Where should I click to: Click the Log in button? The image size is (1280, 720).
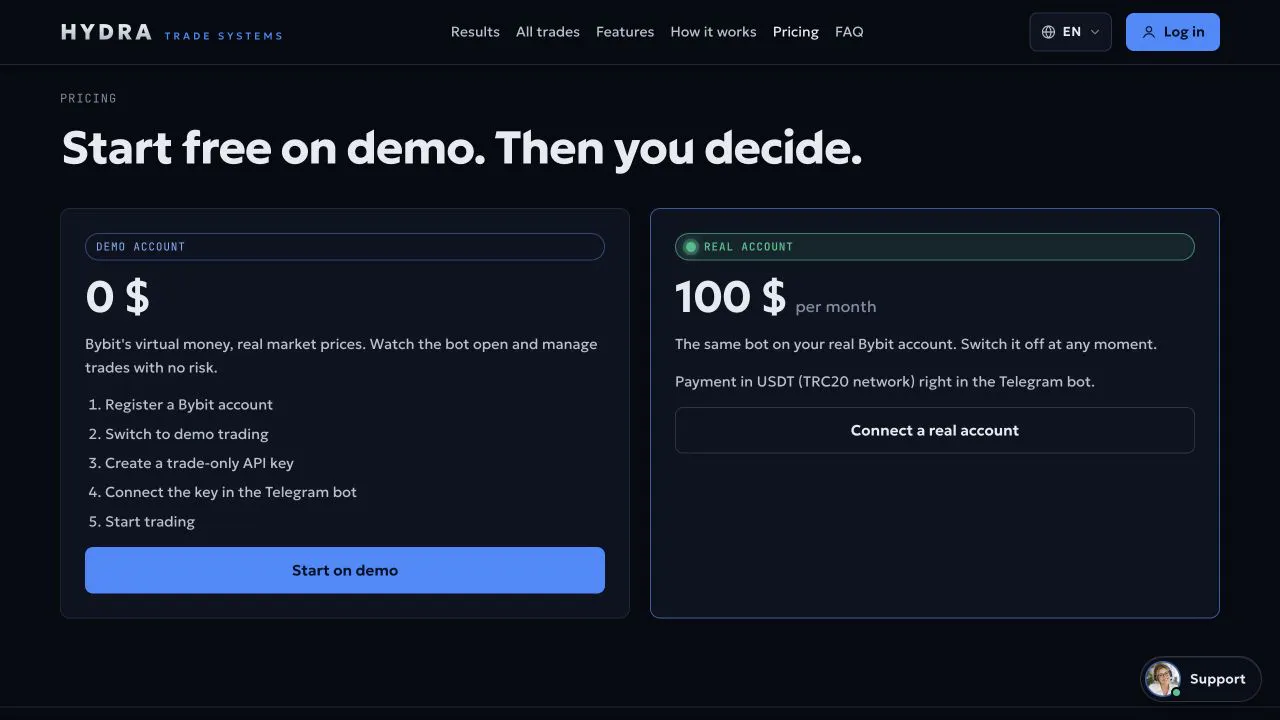point(1173,32)
